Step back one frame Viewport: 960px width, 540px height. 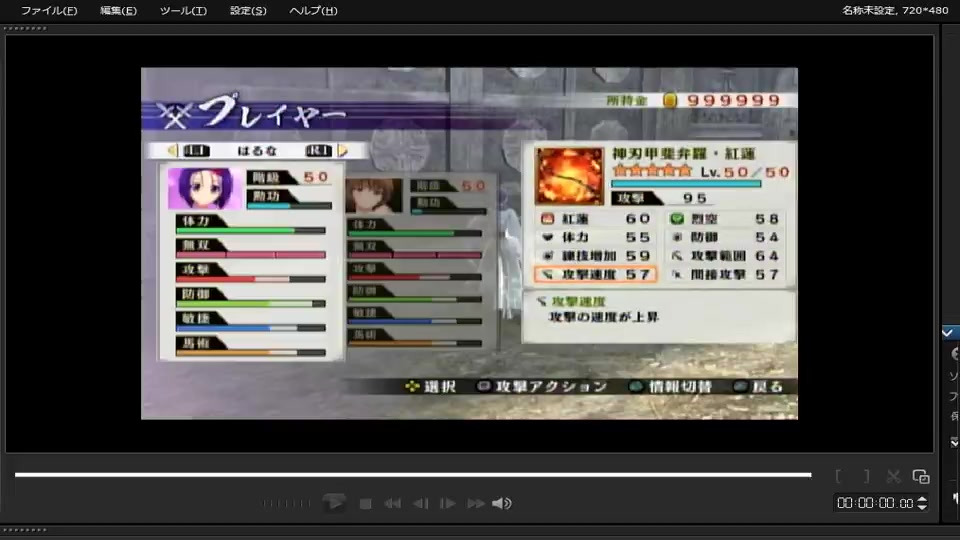click(421, 503)
